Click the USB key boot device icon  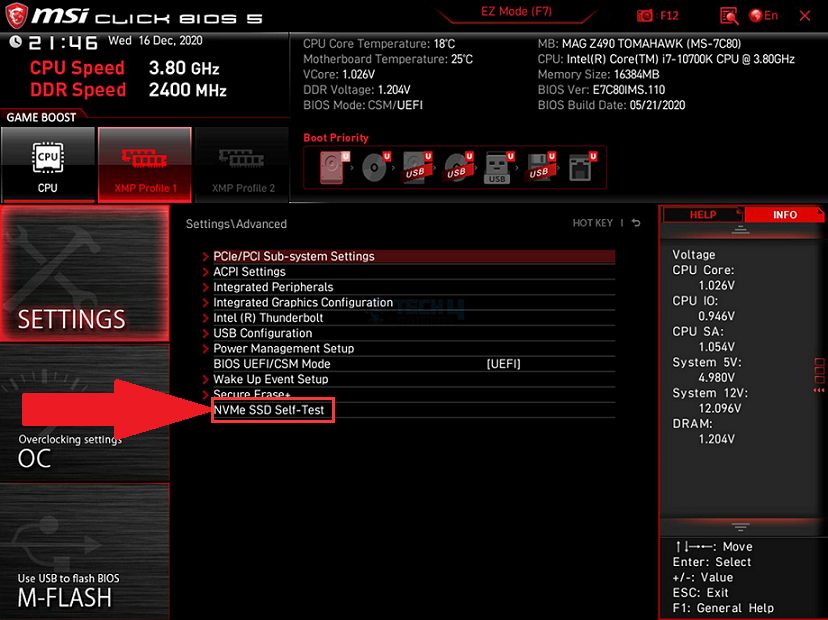click(498, 167)
